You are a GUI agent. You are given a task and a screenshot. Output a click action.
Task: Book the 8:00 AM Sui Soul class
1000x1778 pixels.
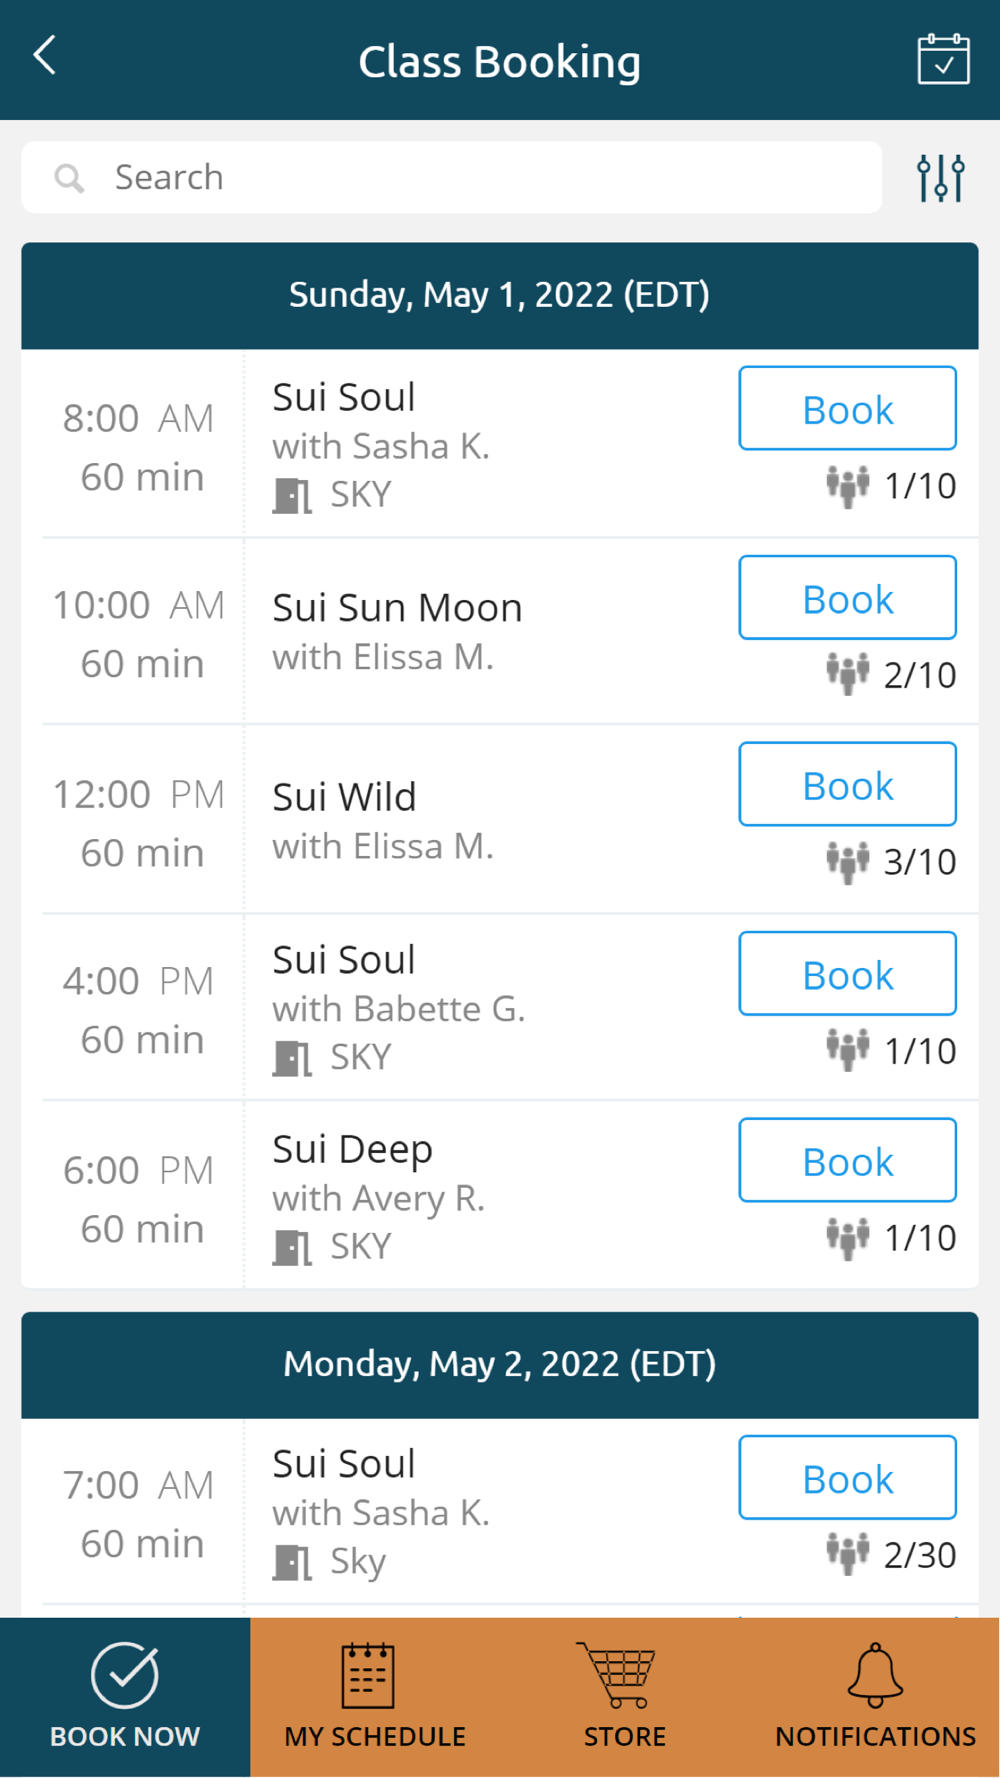pyautogui.click(x=848, y=408)
